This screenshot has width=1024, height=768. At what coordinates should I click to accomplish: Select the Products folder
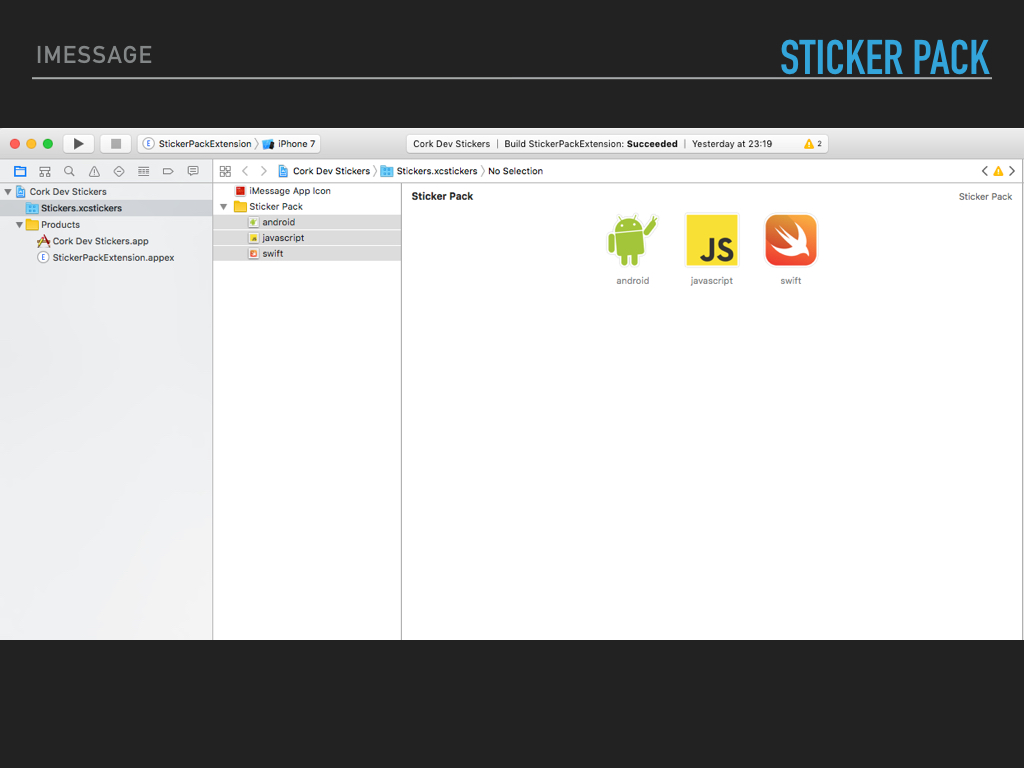[52, 225]
